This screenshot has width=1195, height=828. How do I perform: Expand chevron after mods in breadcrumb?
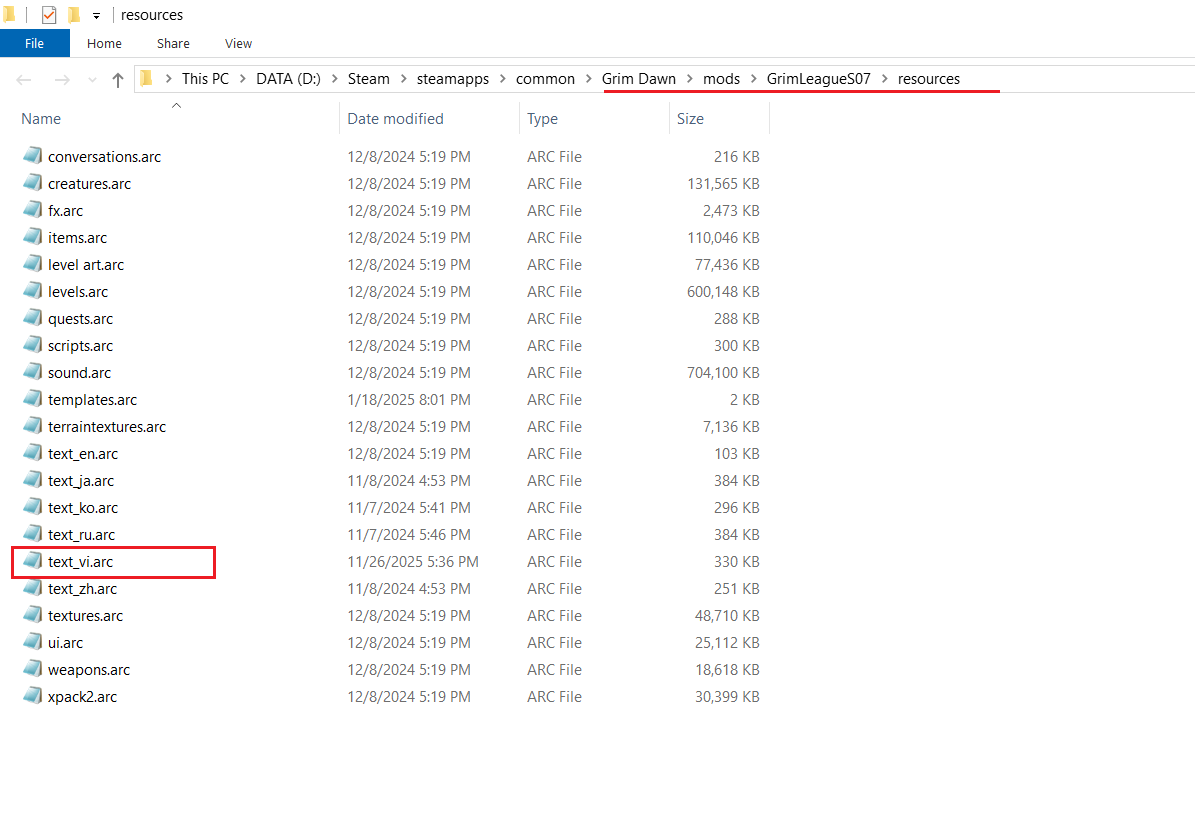pyautogui.click(x=753, y=79)
